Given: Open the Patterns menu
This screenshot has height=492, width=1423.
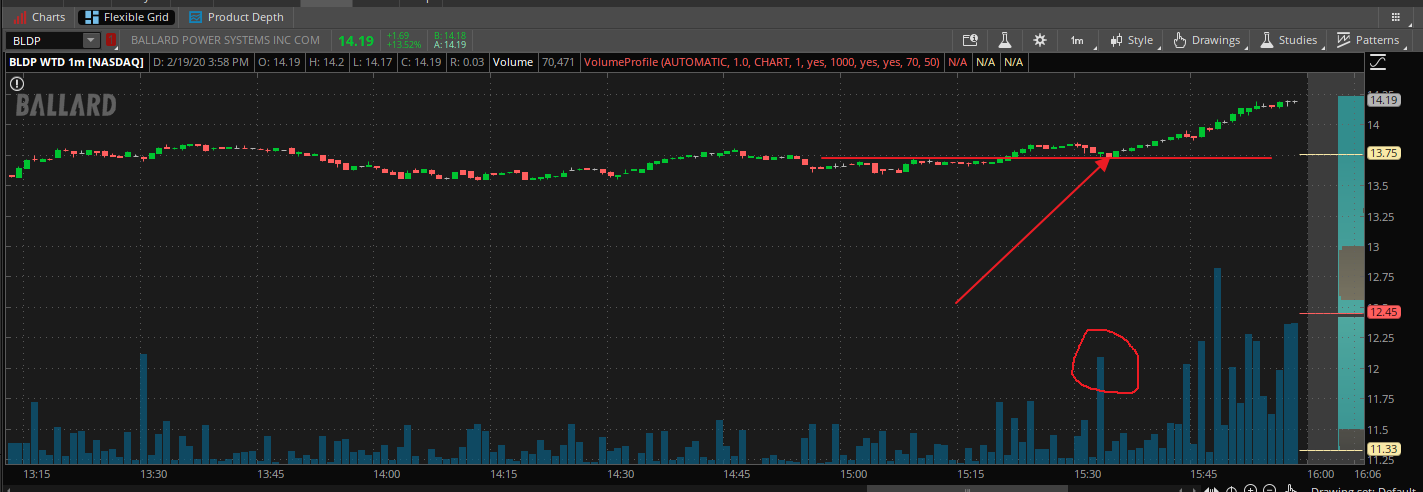Looking at the screenshot, I should pyautogui.click(x=1368, y=40).
